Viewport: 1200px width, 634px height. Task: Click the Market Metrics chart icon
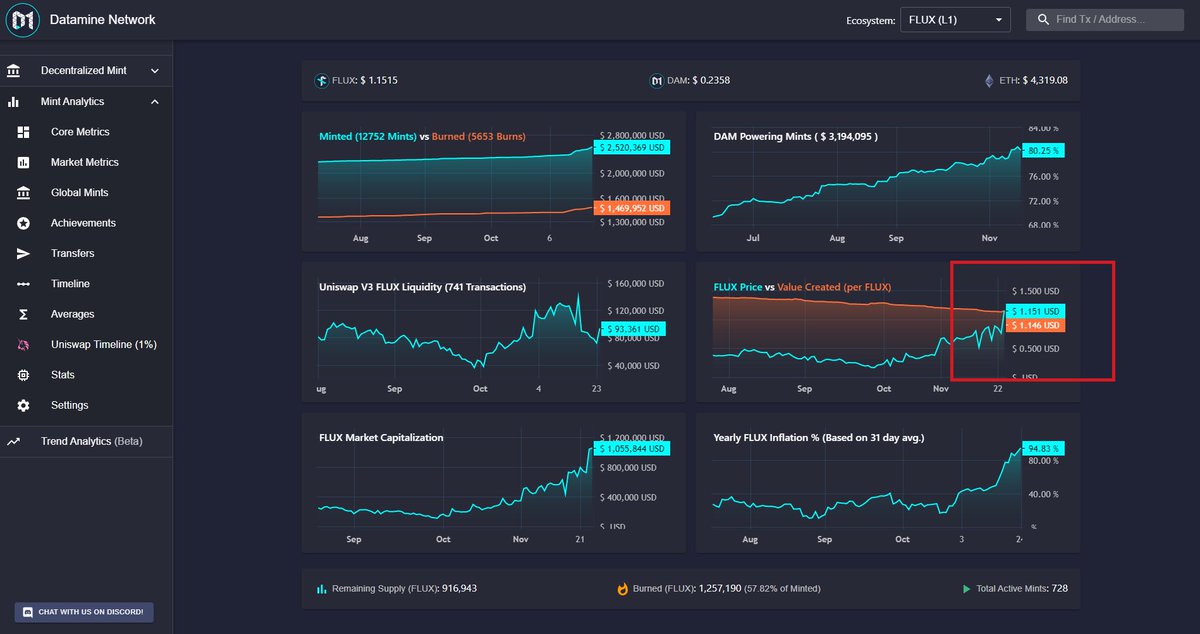coord(24,162)
